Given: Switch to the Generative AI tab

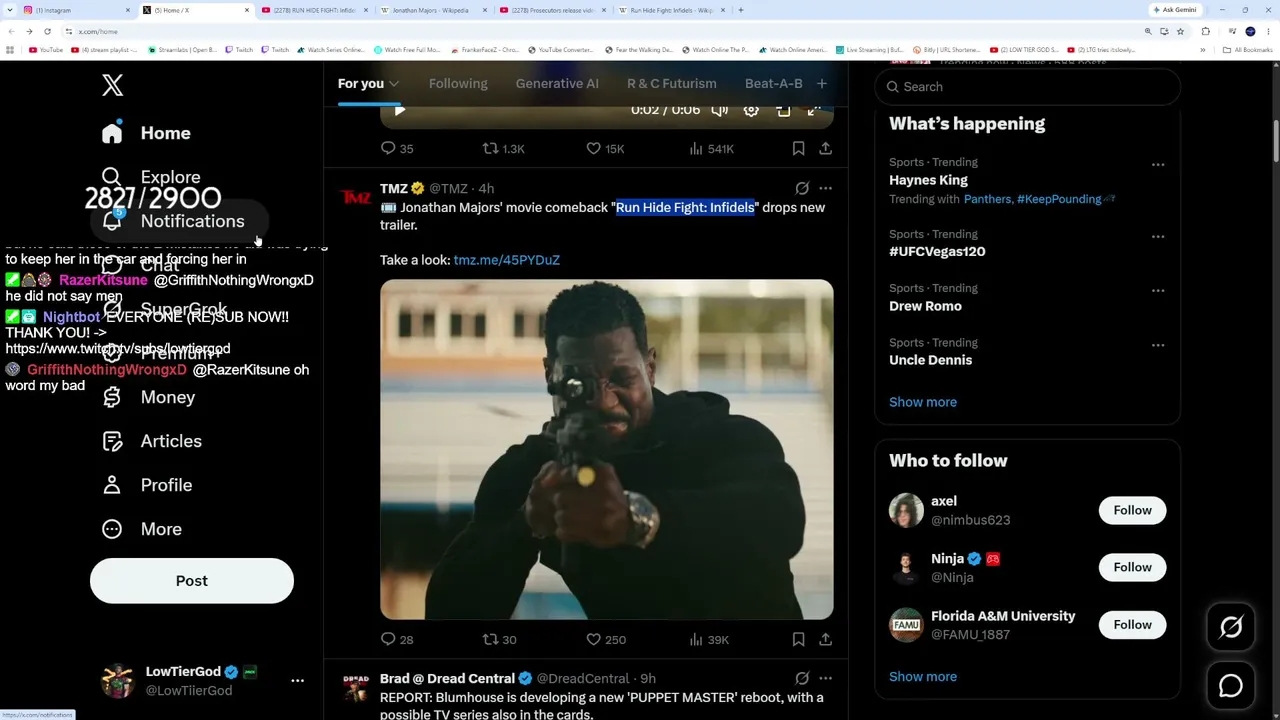Looking at the screenshot, I should 557,83.
